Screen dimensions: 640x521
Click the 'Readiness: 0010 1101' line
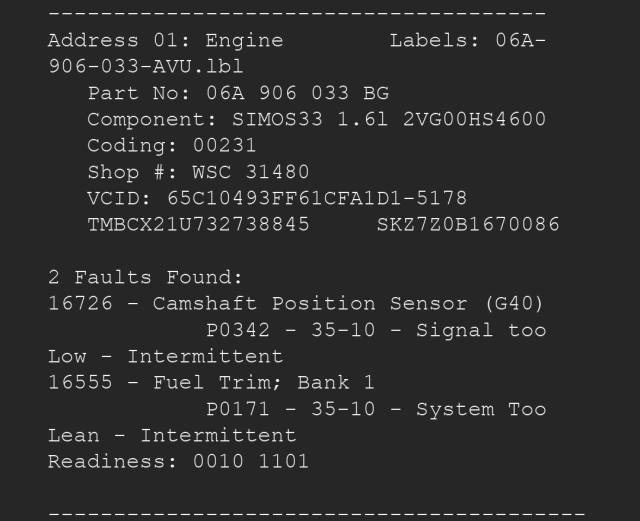pos(178,461)
